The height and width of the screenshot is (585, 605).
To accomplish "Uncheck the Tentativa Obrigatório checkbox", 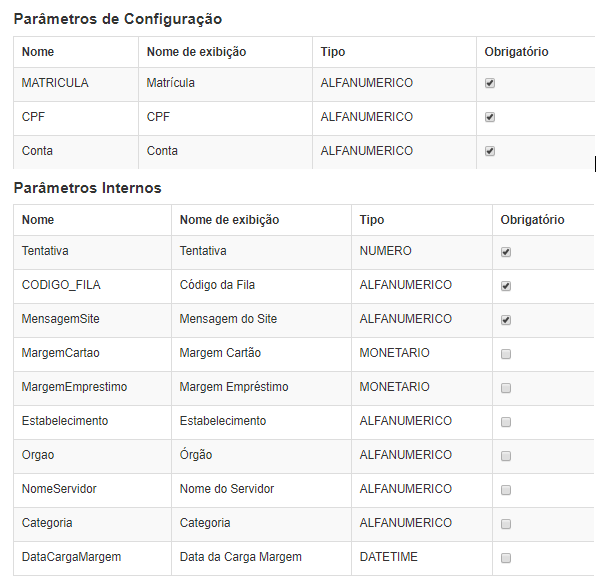I will pos(506,252).
